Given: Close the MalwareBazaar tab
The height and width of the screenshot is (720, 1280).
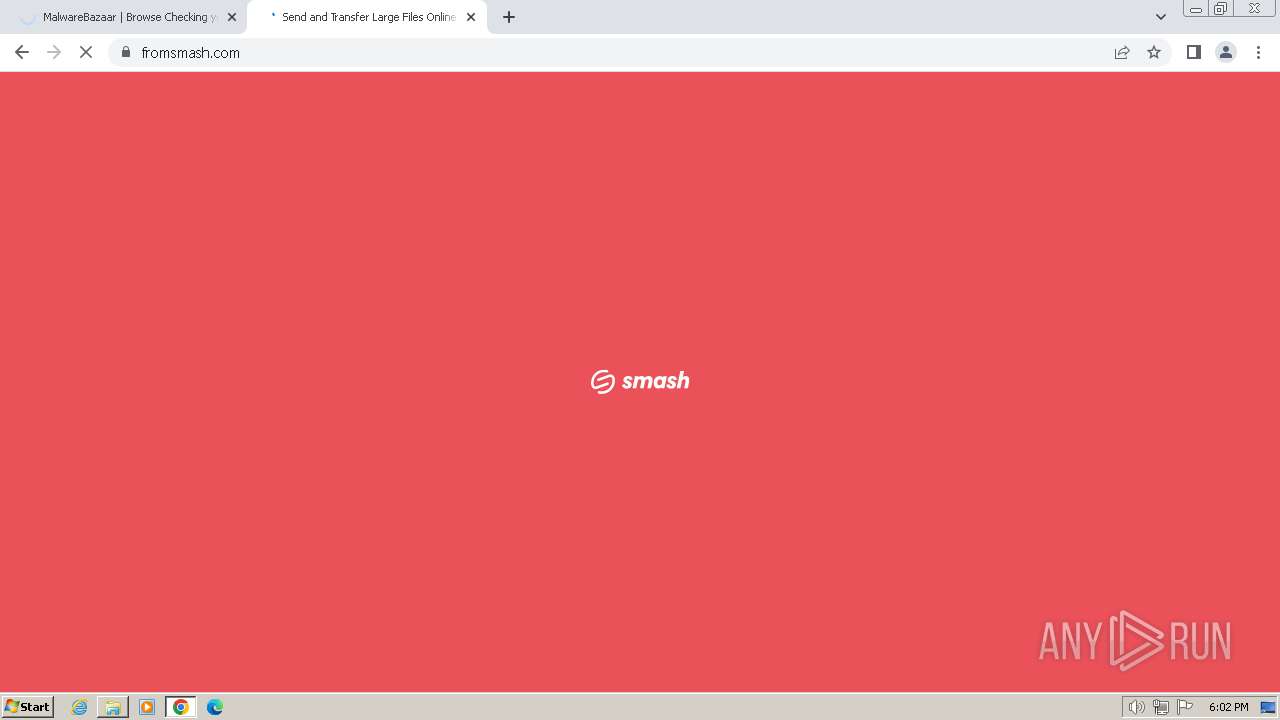Looking at the screenshot, I should point(232,17).
